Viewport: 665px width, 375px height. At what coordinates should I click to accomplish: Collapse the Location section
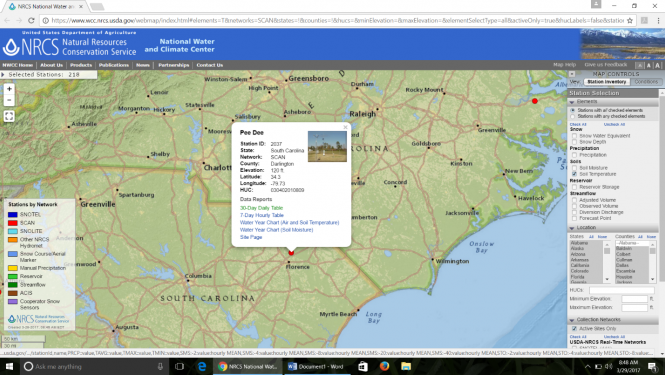pos(572,228)
